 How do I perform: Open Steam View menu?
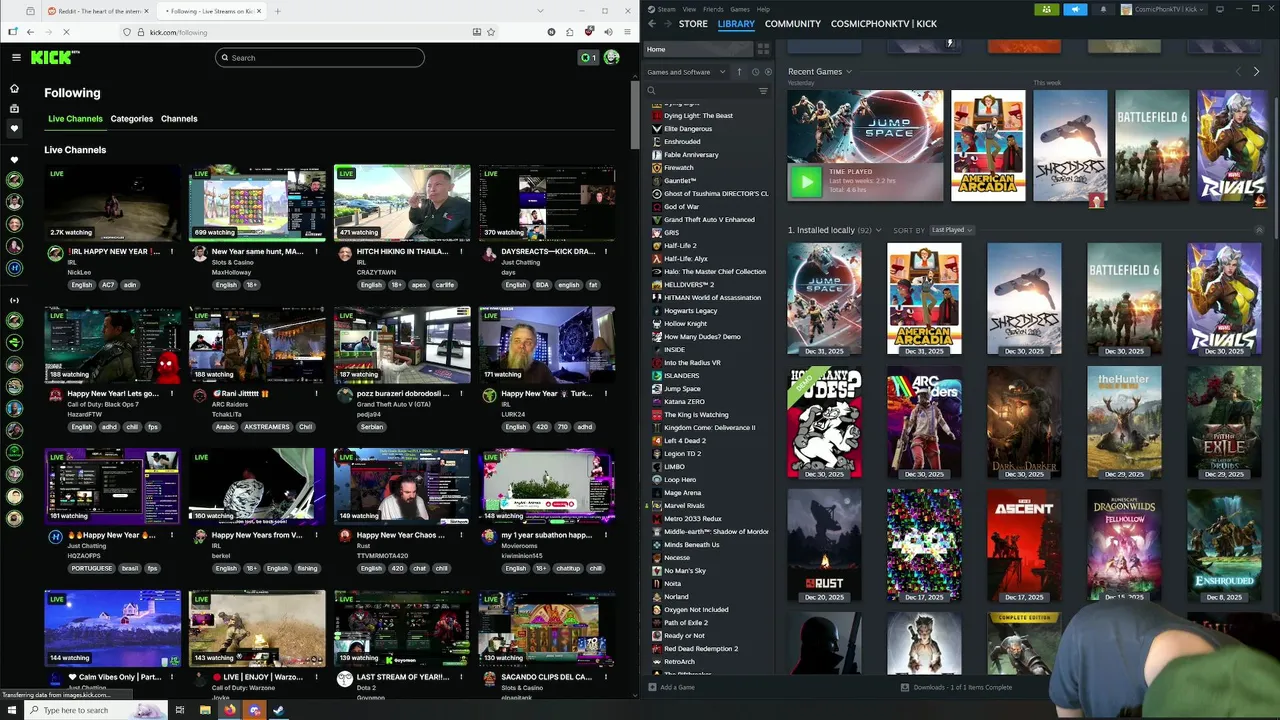[x=689, y=9]
